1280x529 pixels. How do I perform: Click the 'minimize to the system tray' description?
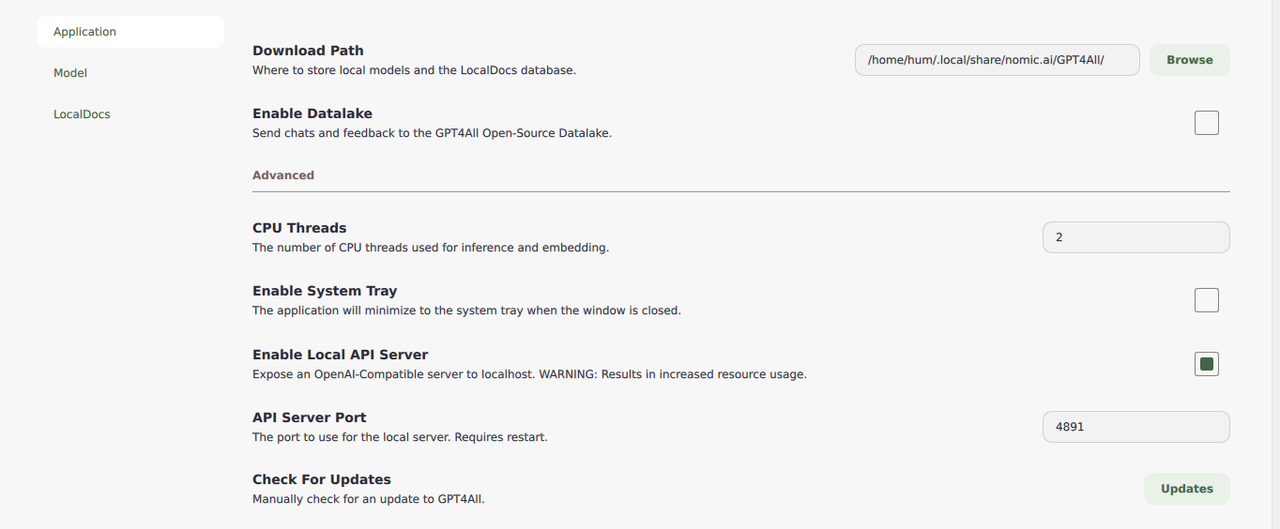(x=466, y=310)
